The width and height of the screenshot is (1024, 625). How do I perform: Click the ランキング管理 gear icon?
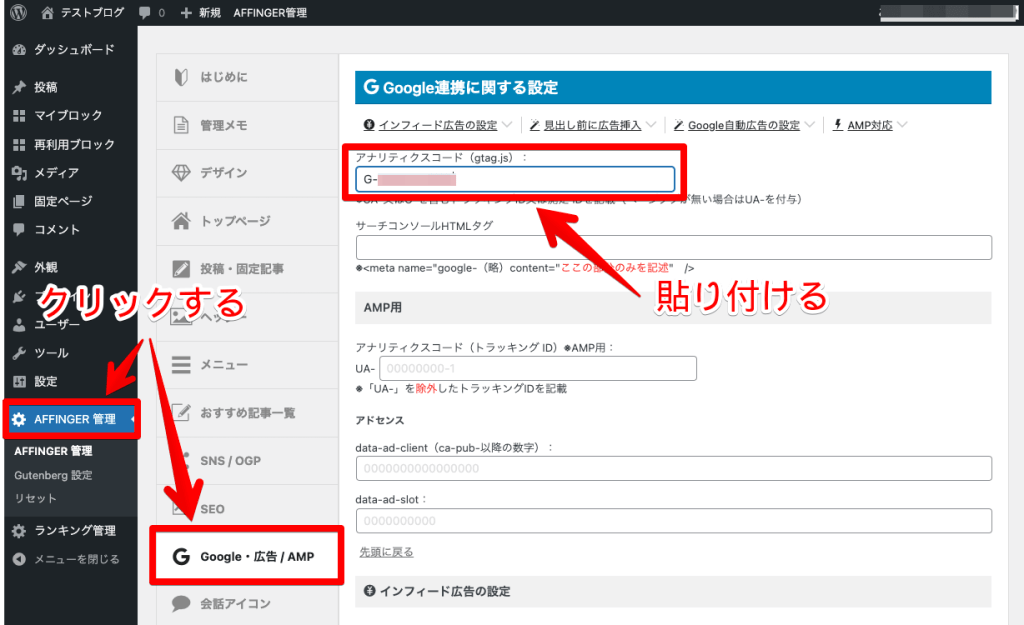[x=19, y=531]
